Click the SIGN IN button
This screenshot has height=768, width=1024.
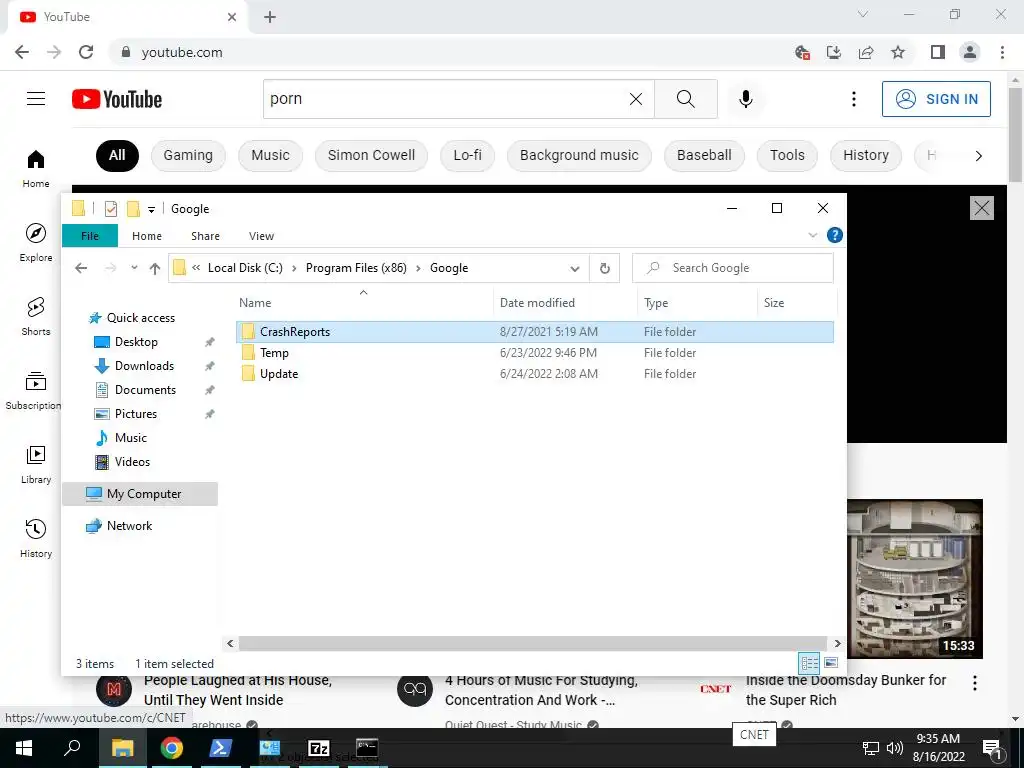pos(936,99)
